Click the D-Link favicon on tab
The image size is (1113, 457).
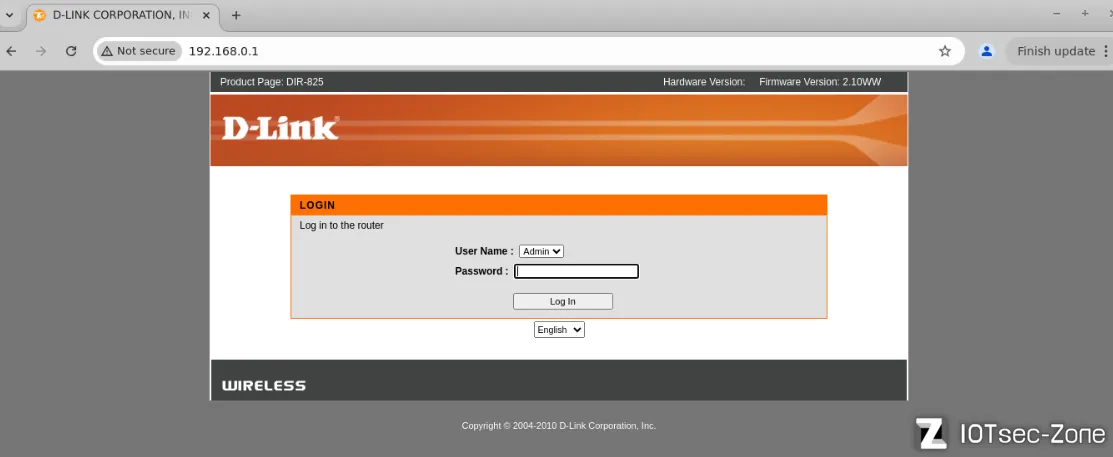coord(40,15)
